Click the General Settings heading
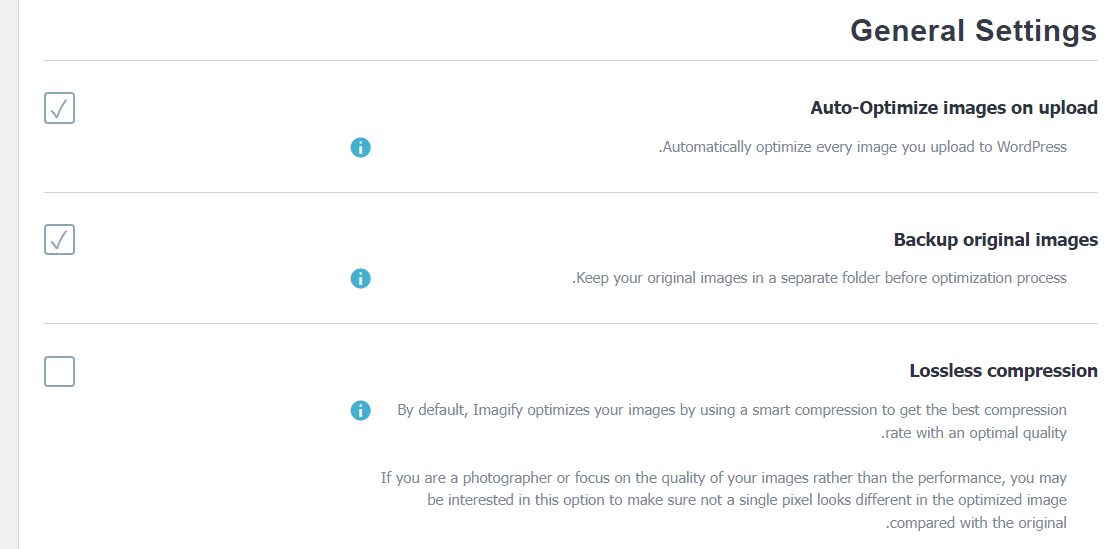1118x549 pixels. click(972, 31)
